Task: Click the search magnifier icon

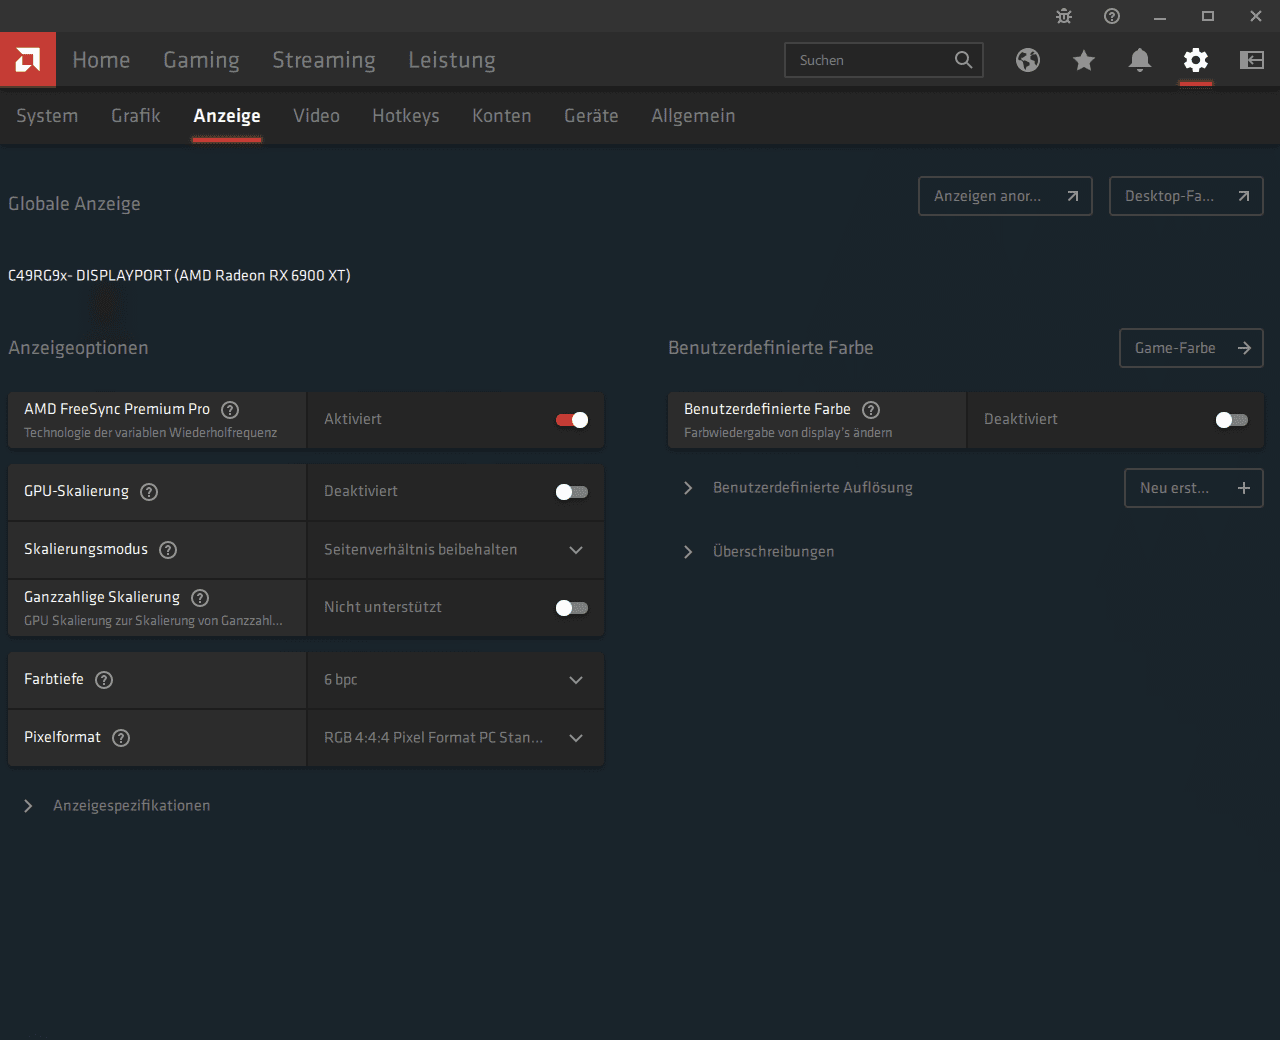Action: 963,60
